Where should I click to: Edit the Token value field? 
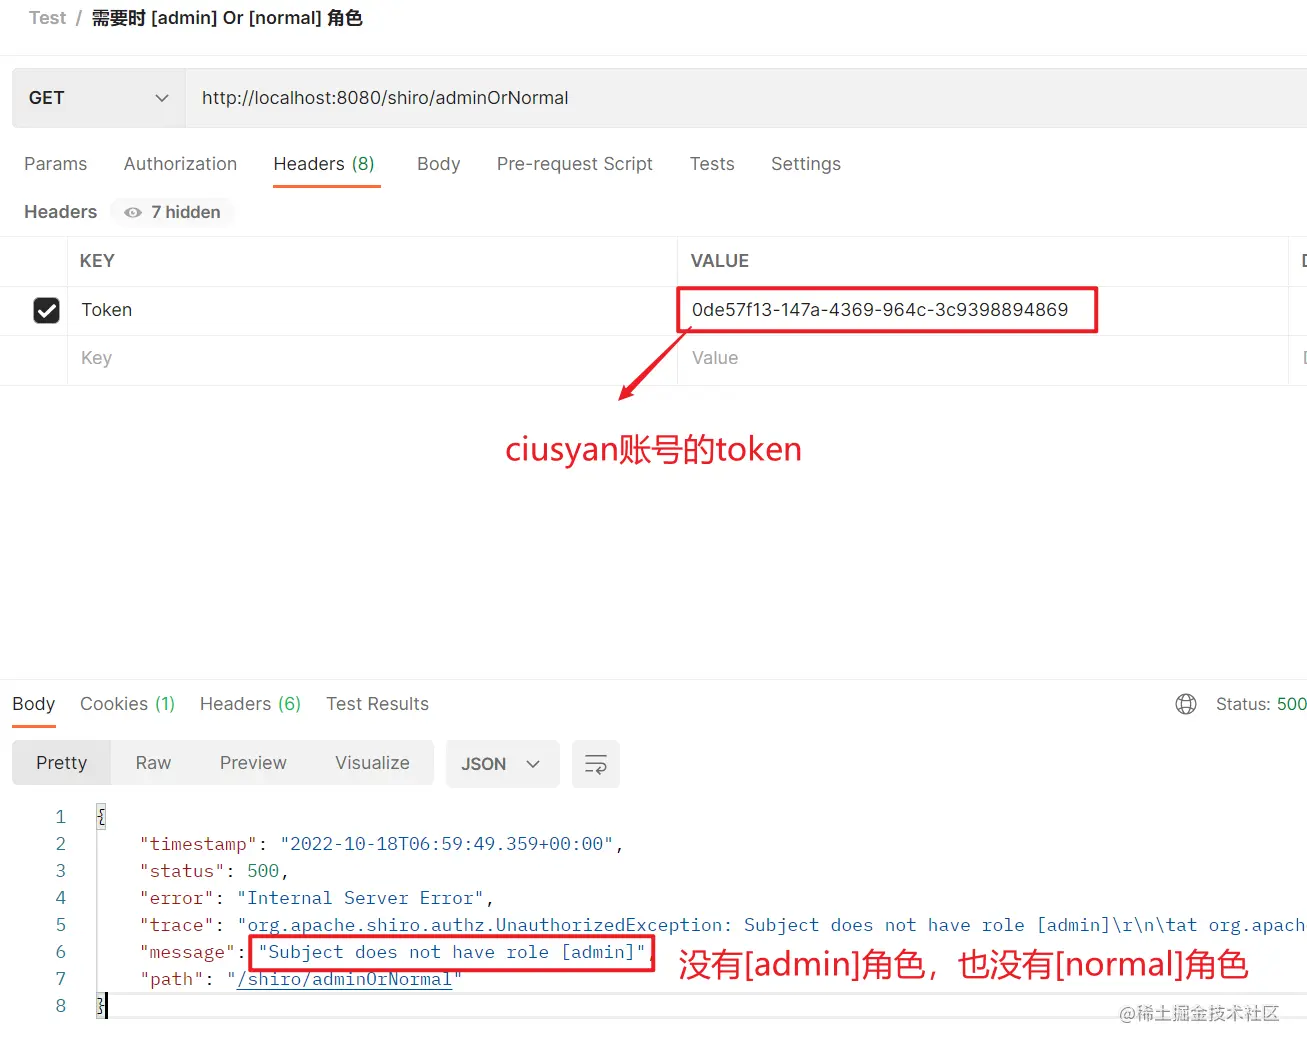click(982, 310)
